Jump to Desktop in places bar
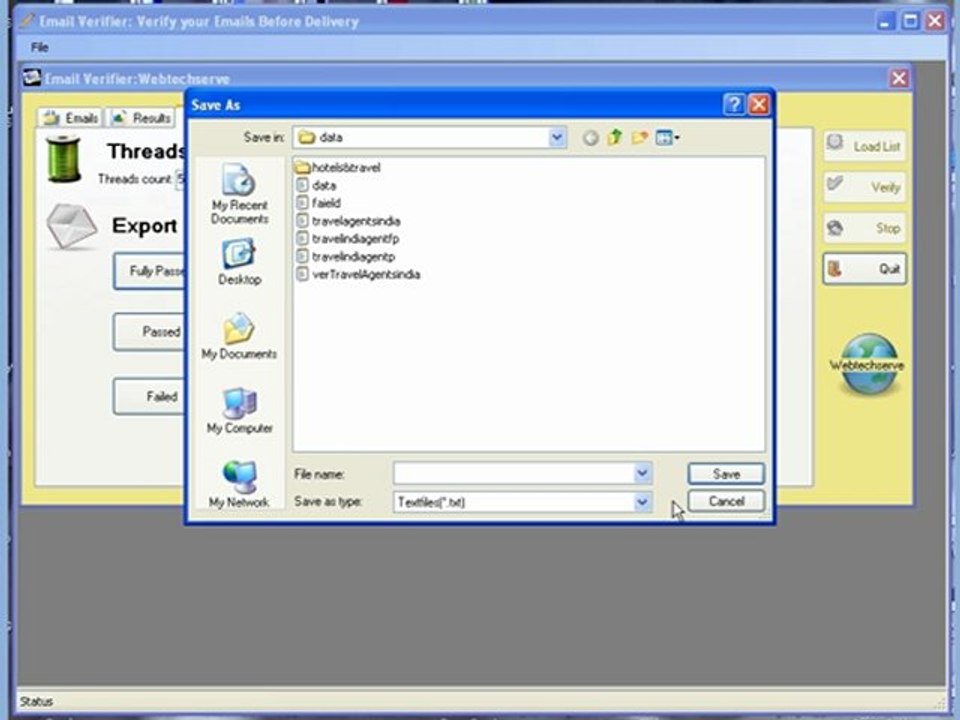 (239, 263)
